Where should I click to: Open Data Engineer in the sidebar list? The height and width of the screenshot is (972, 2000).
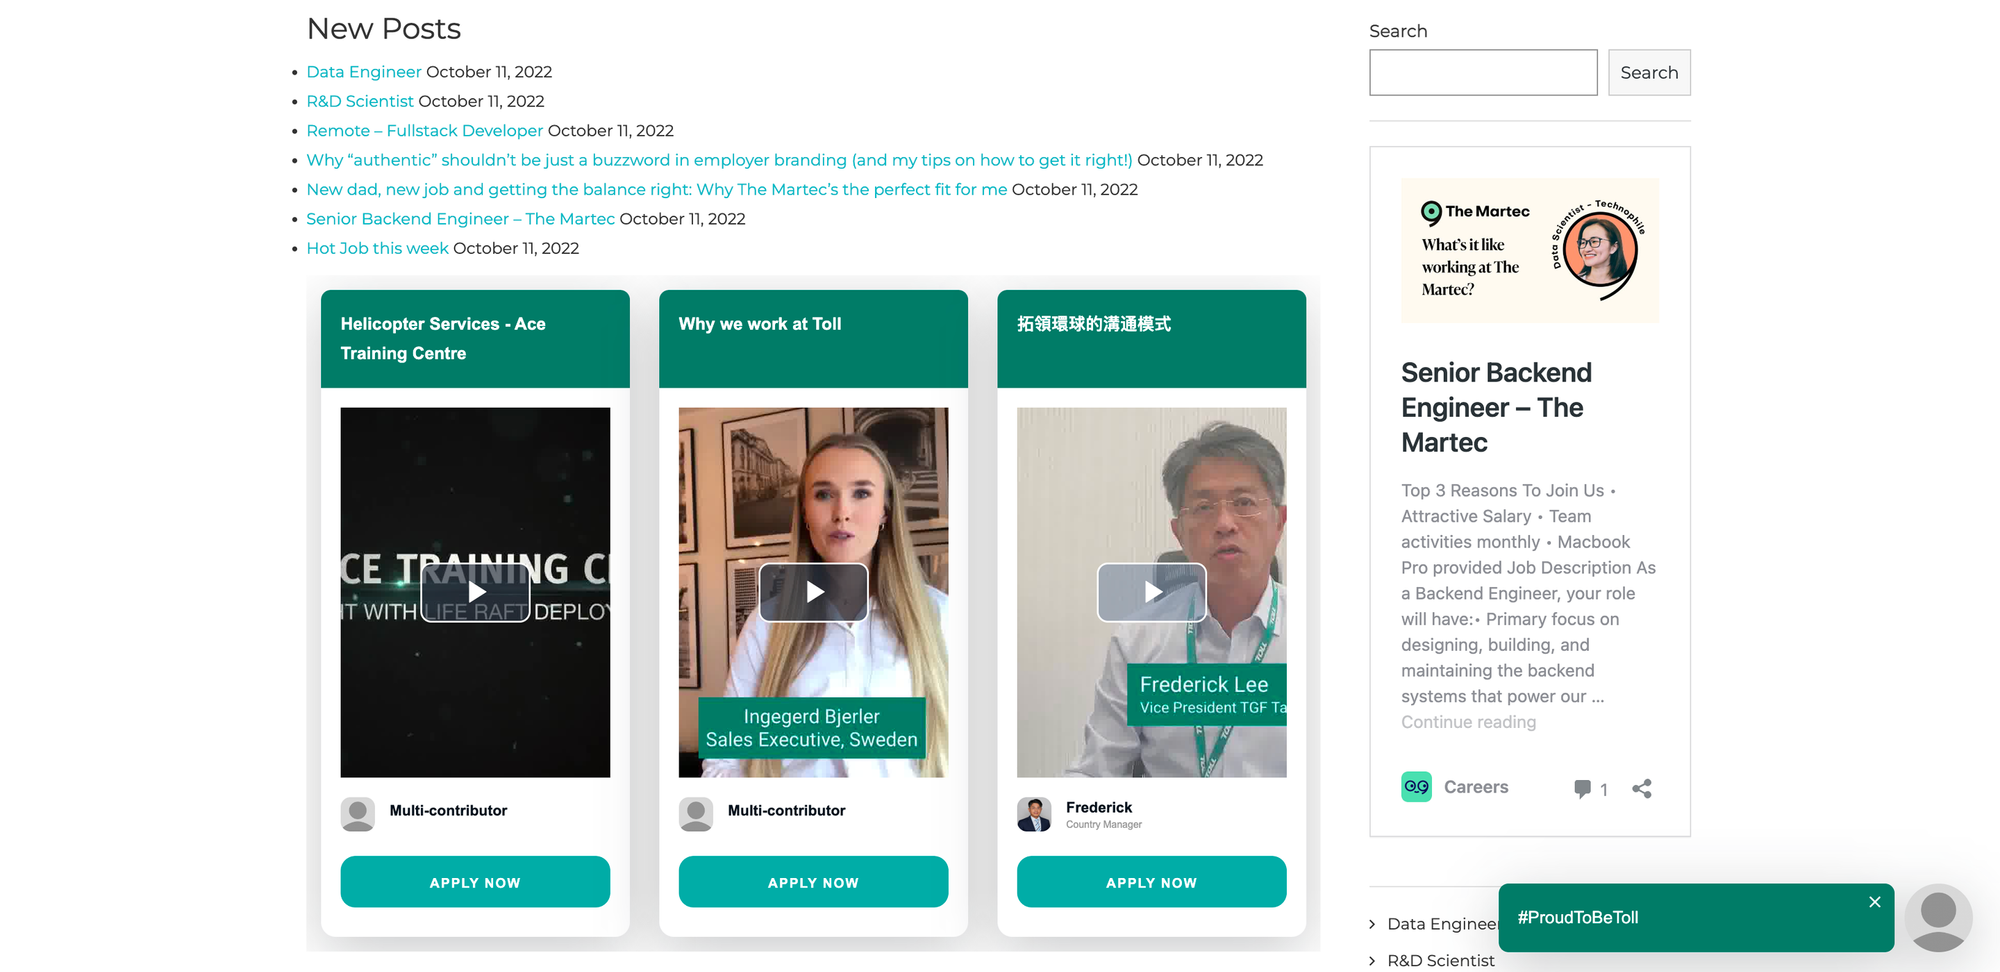(x=1442, y=924)
